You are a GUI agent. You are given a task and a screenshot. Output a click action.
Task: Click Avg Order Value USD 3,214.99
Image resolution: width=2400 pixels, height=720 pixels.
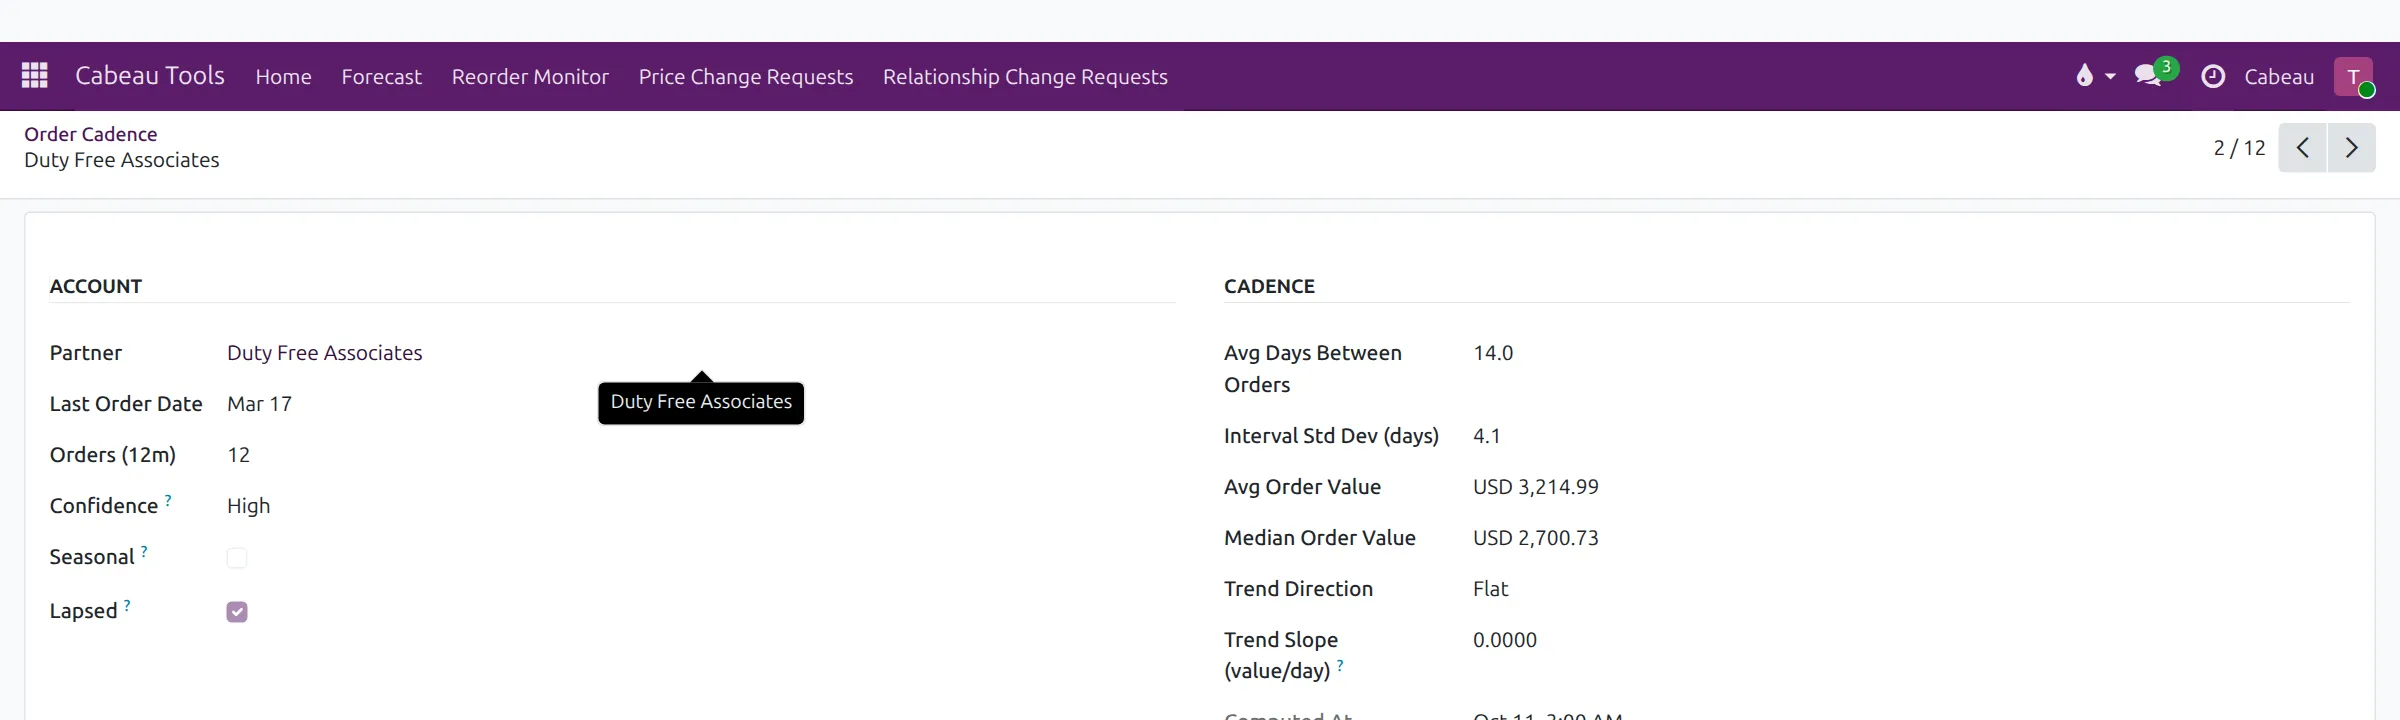point(1535,487)
